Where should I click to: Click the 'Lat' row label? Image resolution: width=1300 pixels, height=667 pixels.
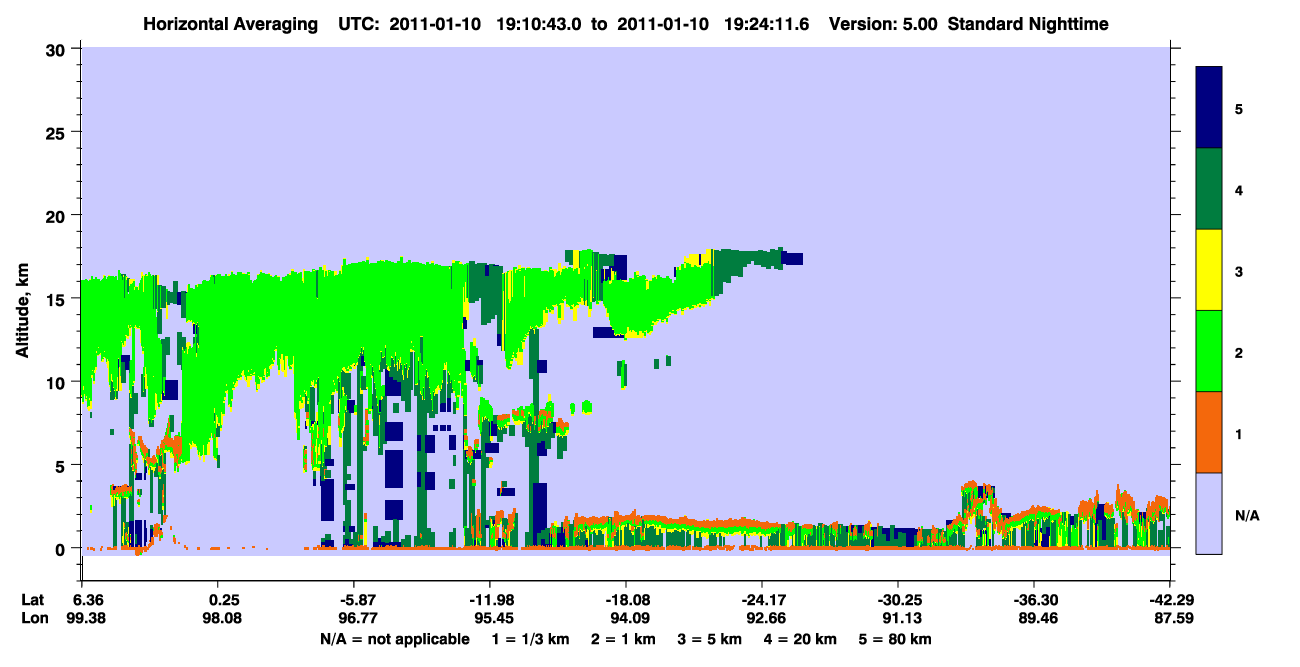click(32, 600)
